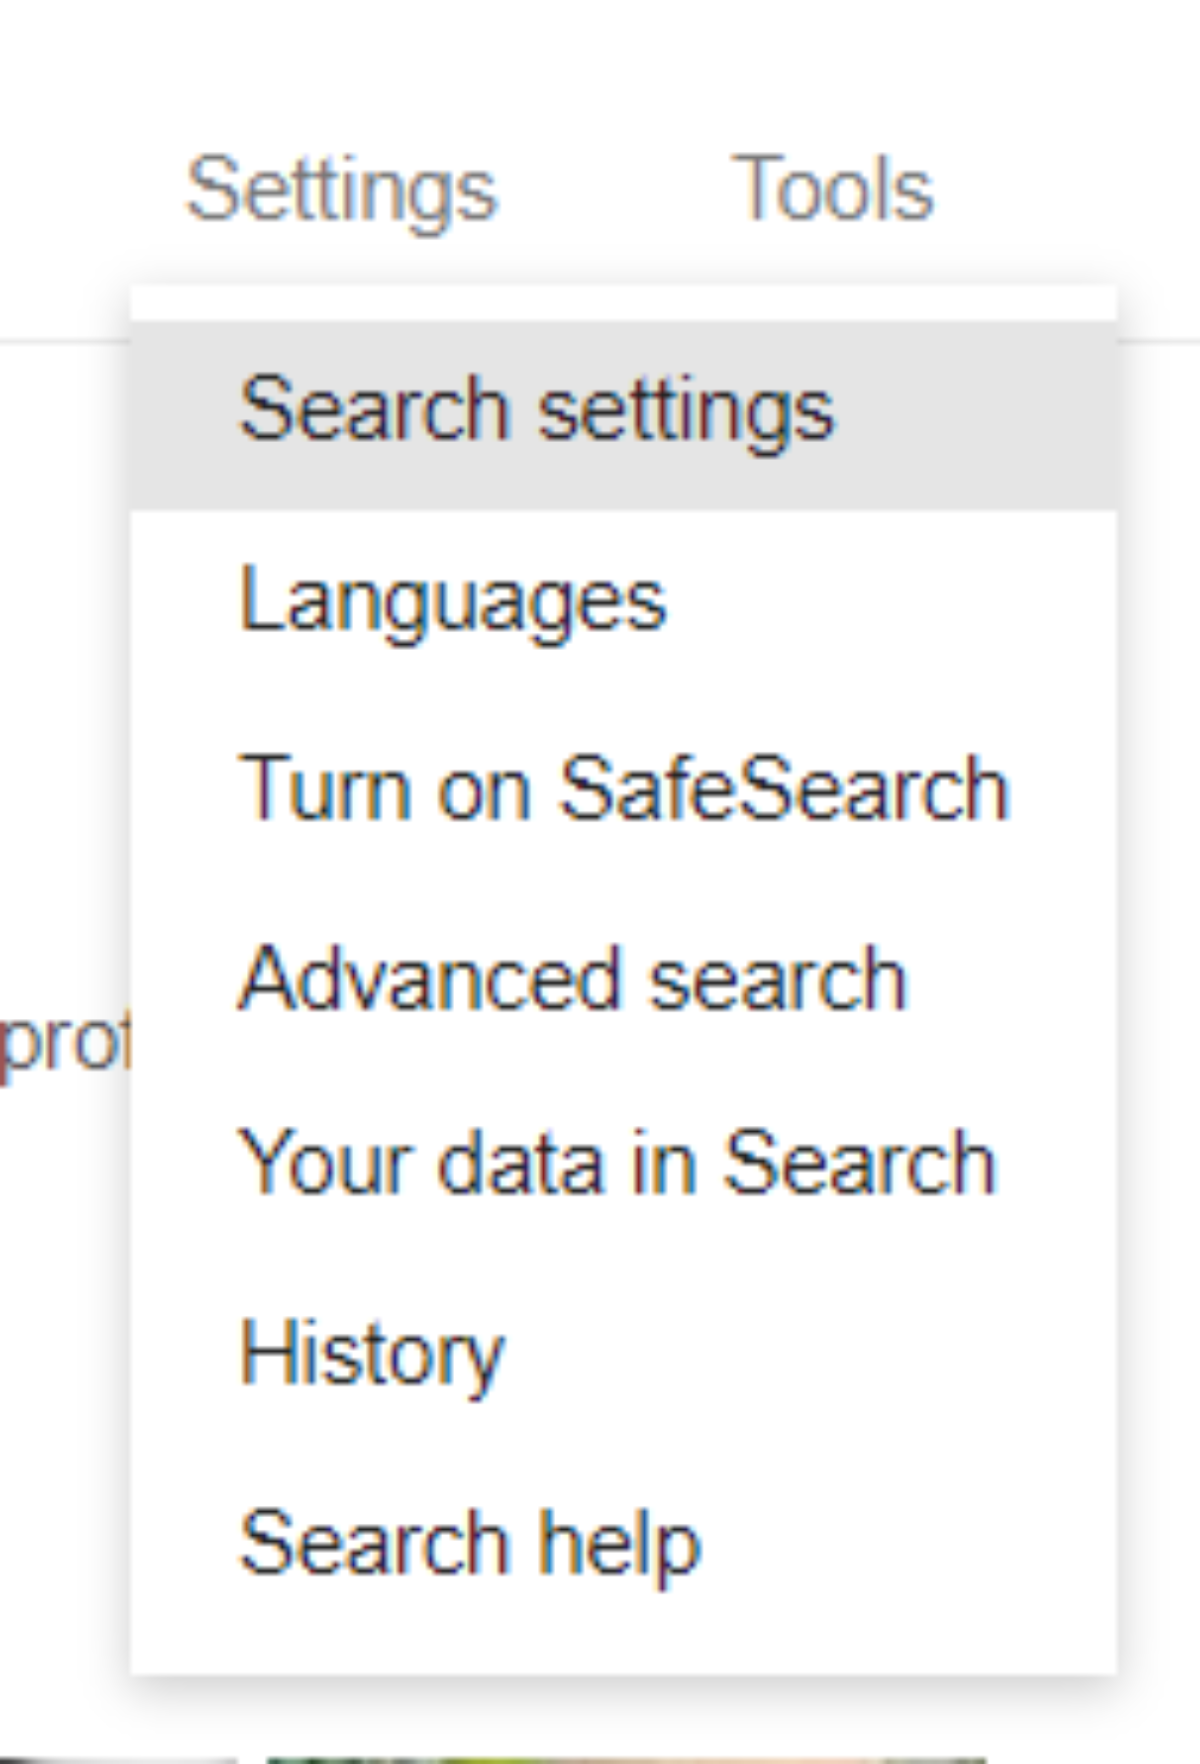Enable SafeSearch via the menu entry
1200x1764 pixels.
click(623, 790)
